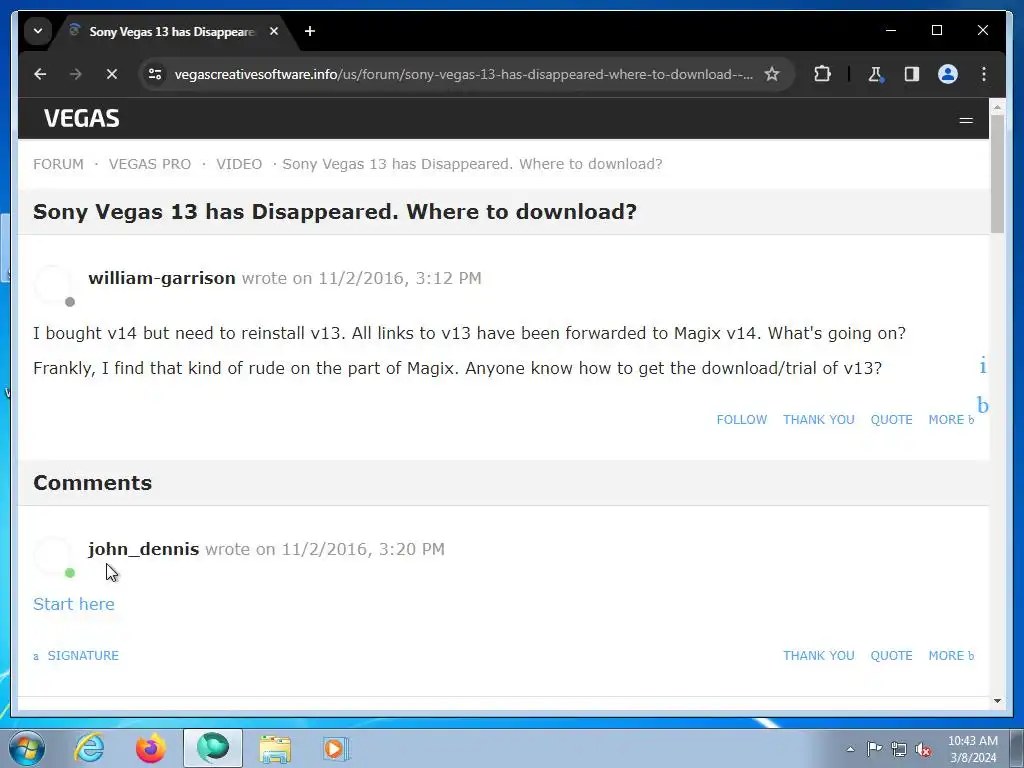The height and width of the screenshot is (768, 1024).
Task: Open site information icon in address bar
Action: [x=155, y=74]
